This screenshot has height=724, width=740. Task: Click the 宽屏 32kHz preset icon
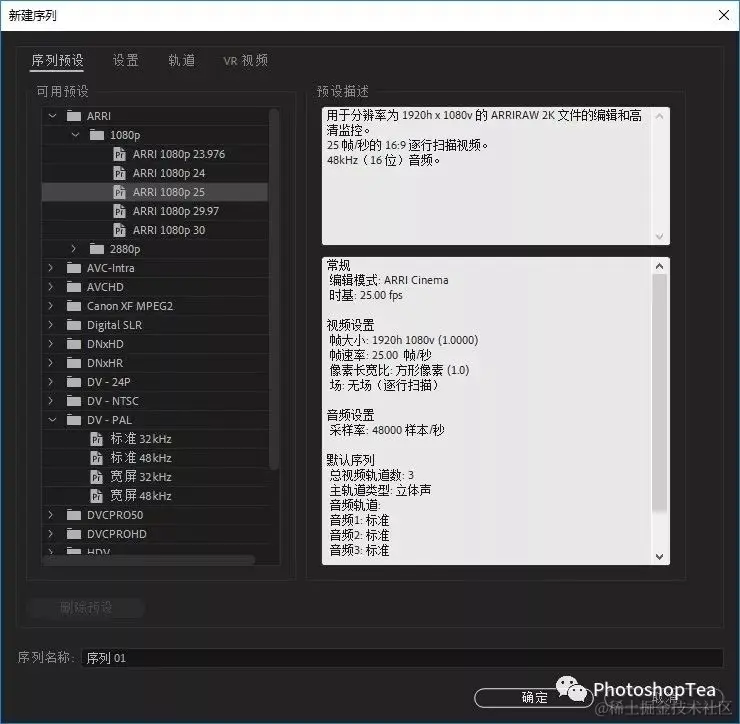(x=96, y=477)
